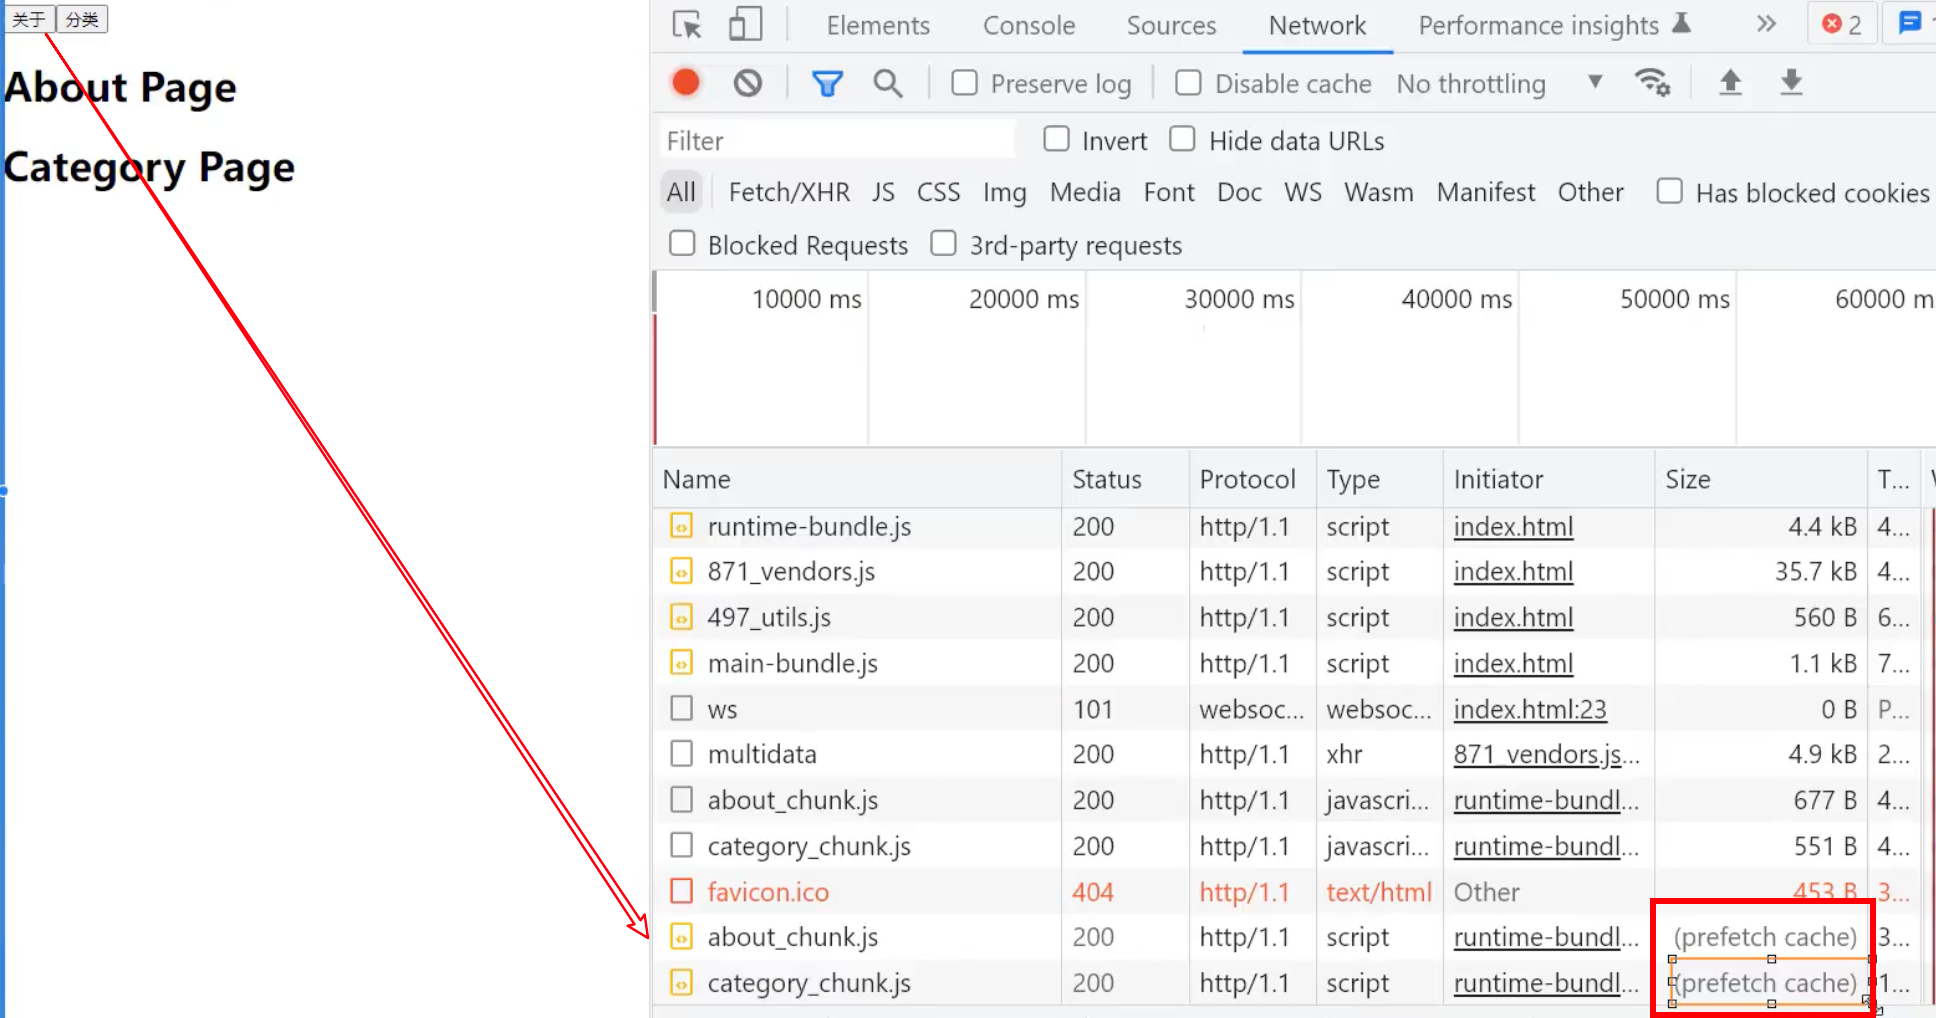Screen dimensions: 1936x1018
Task: Filter by WS requests
Action: pyautogui.click(x=1303, y=192)
